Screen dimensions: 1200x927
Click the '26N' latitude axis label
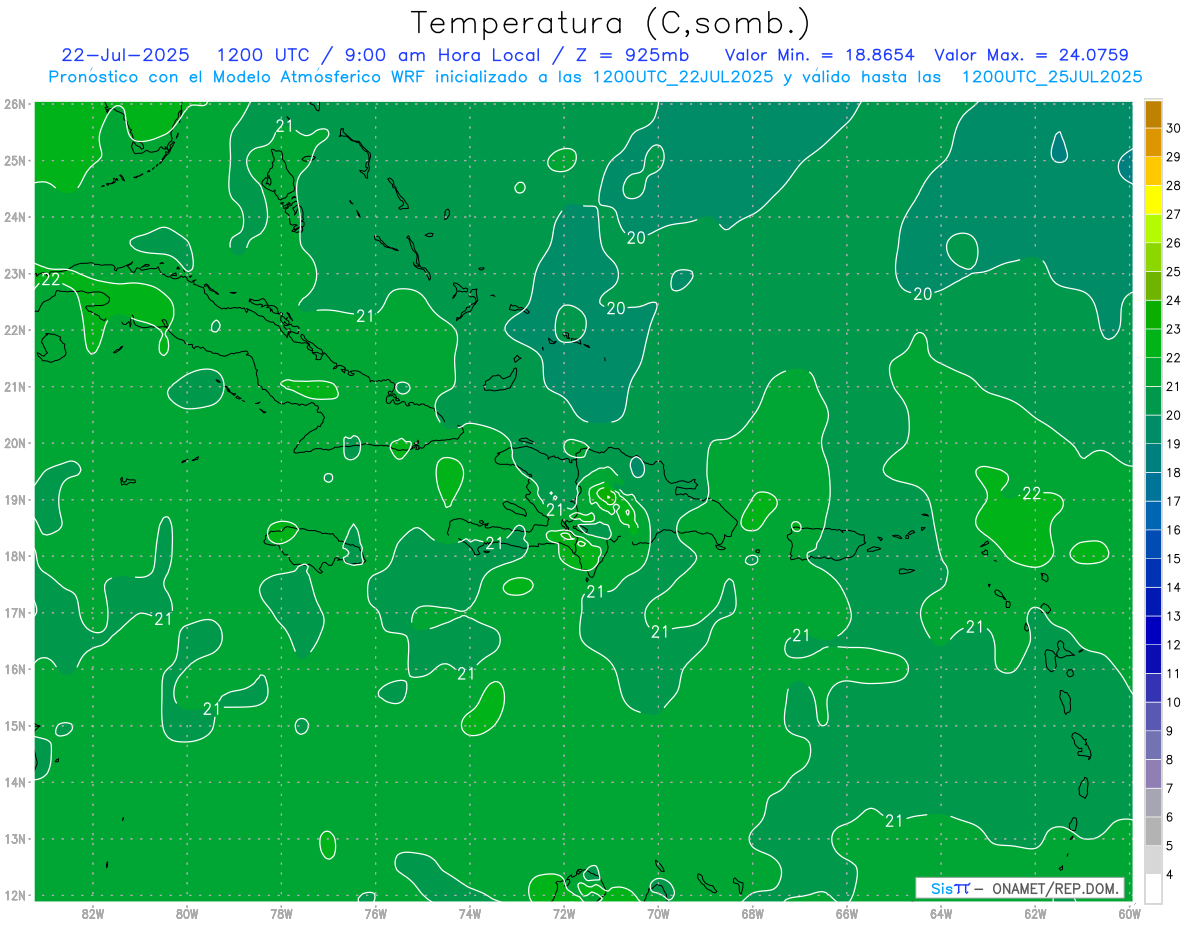15,104
